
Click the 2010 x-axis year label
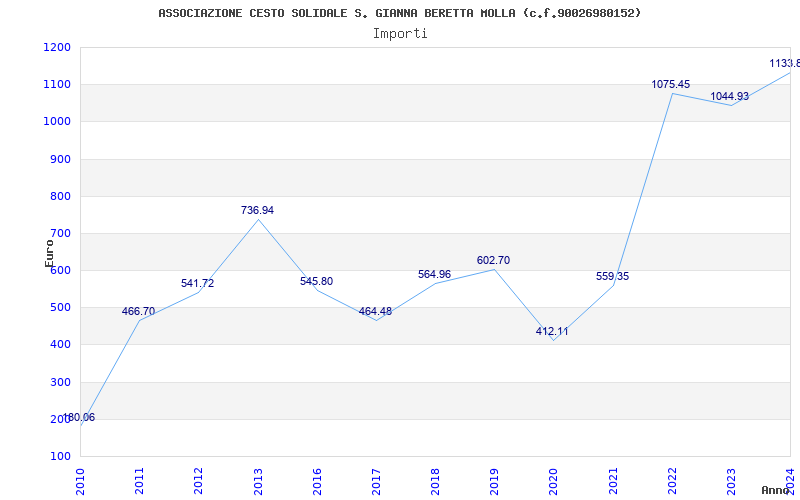tap(80, 481)
